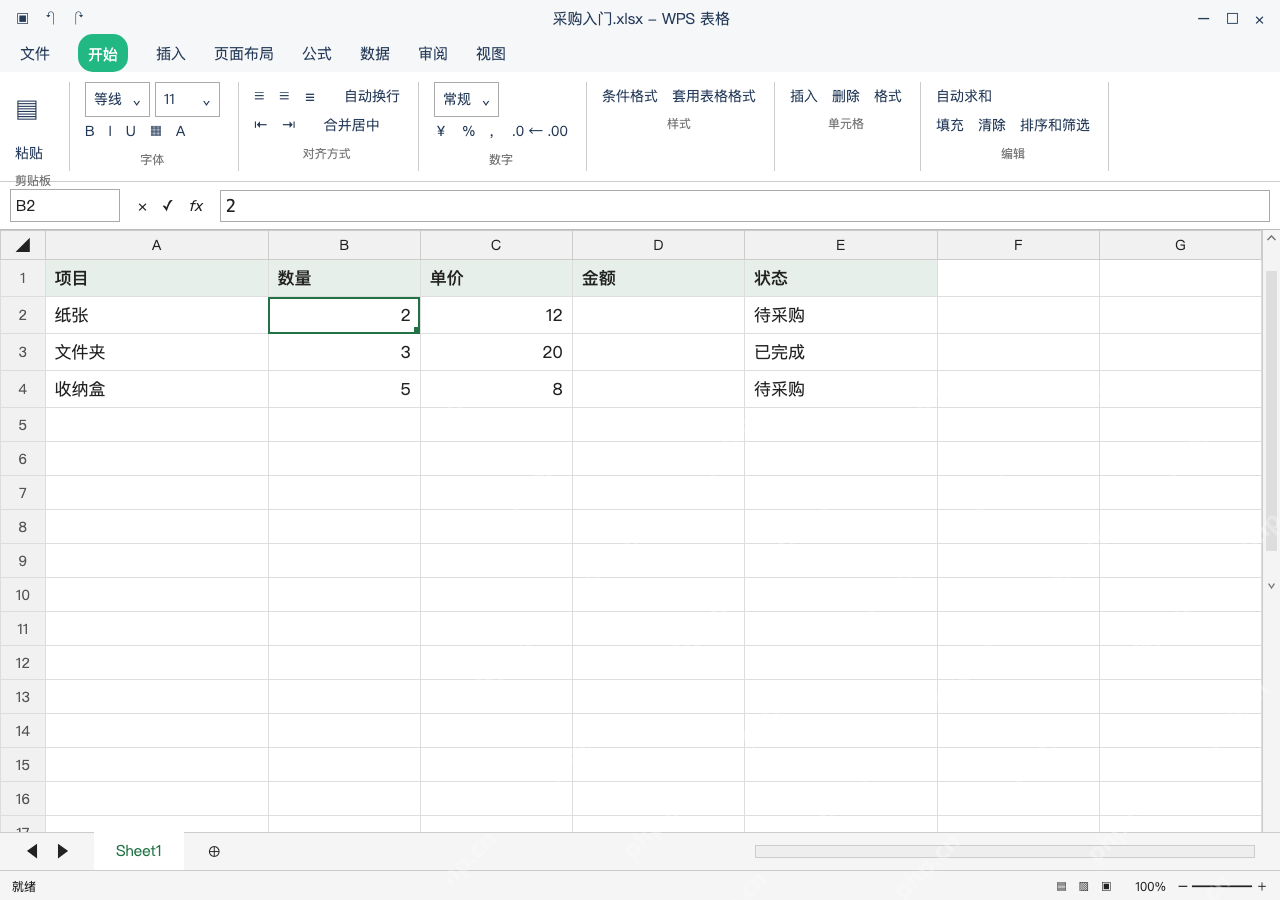This screenshot has height=900, width=1280.
Task: Open 套用表格格式 table styles
Action: [x=714, y=96]
